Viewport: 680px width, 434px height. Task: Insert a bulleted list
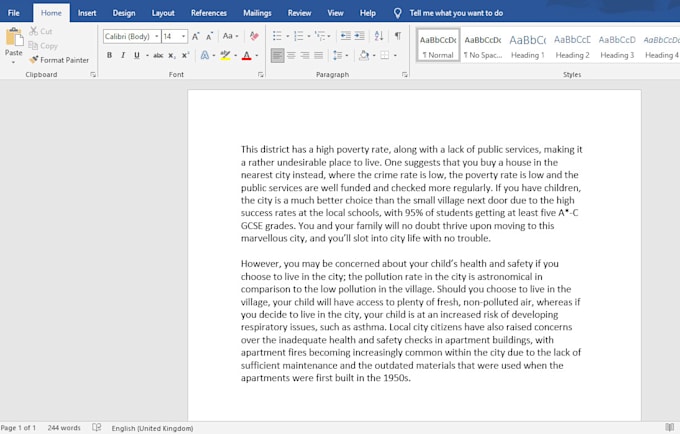(x=277, y=36)
